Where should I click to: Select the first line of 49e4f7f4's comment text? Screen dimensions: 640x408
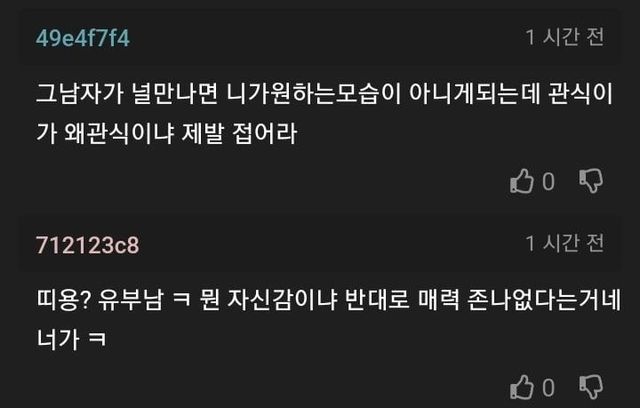pos(324,94)
